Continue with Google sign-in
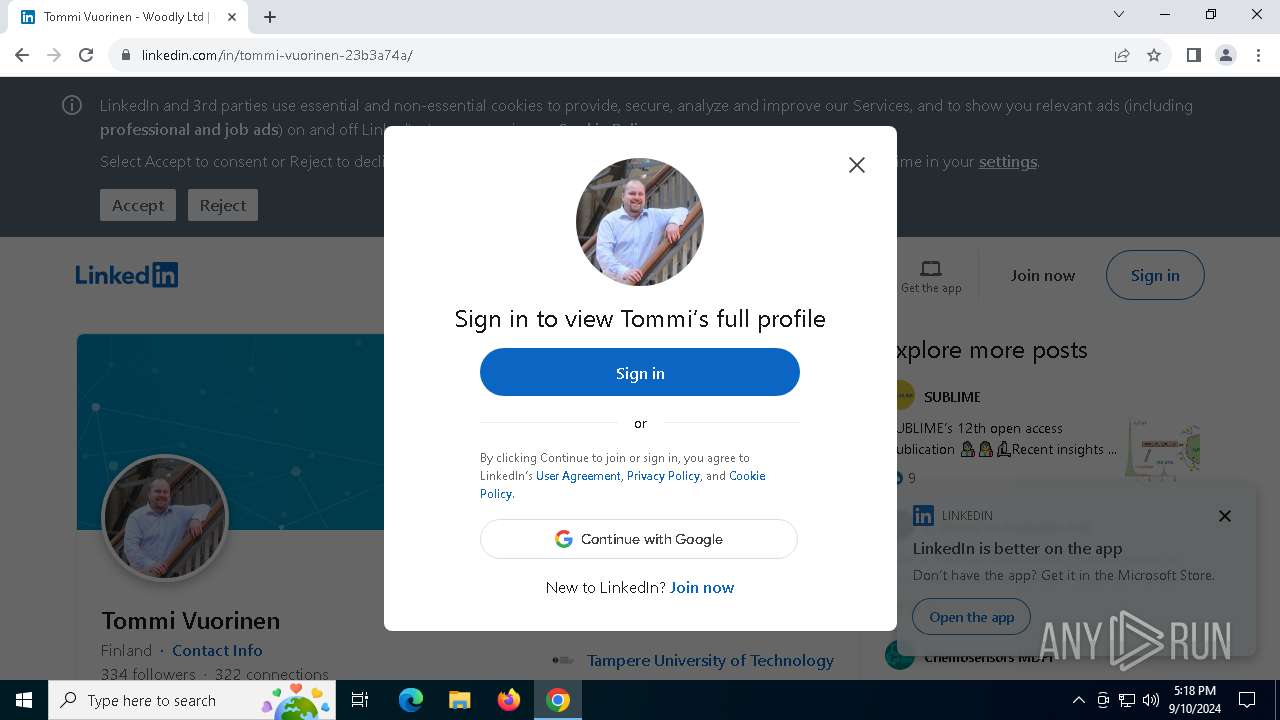This screenshot has height=720, width=1280. point(639,539)
